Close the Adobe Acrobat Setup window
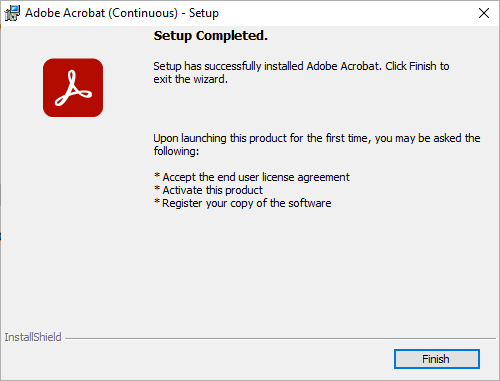The width and height of the screenshot is (500, 381). [484, 13]
